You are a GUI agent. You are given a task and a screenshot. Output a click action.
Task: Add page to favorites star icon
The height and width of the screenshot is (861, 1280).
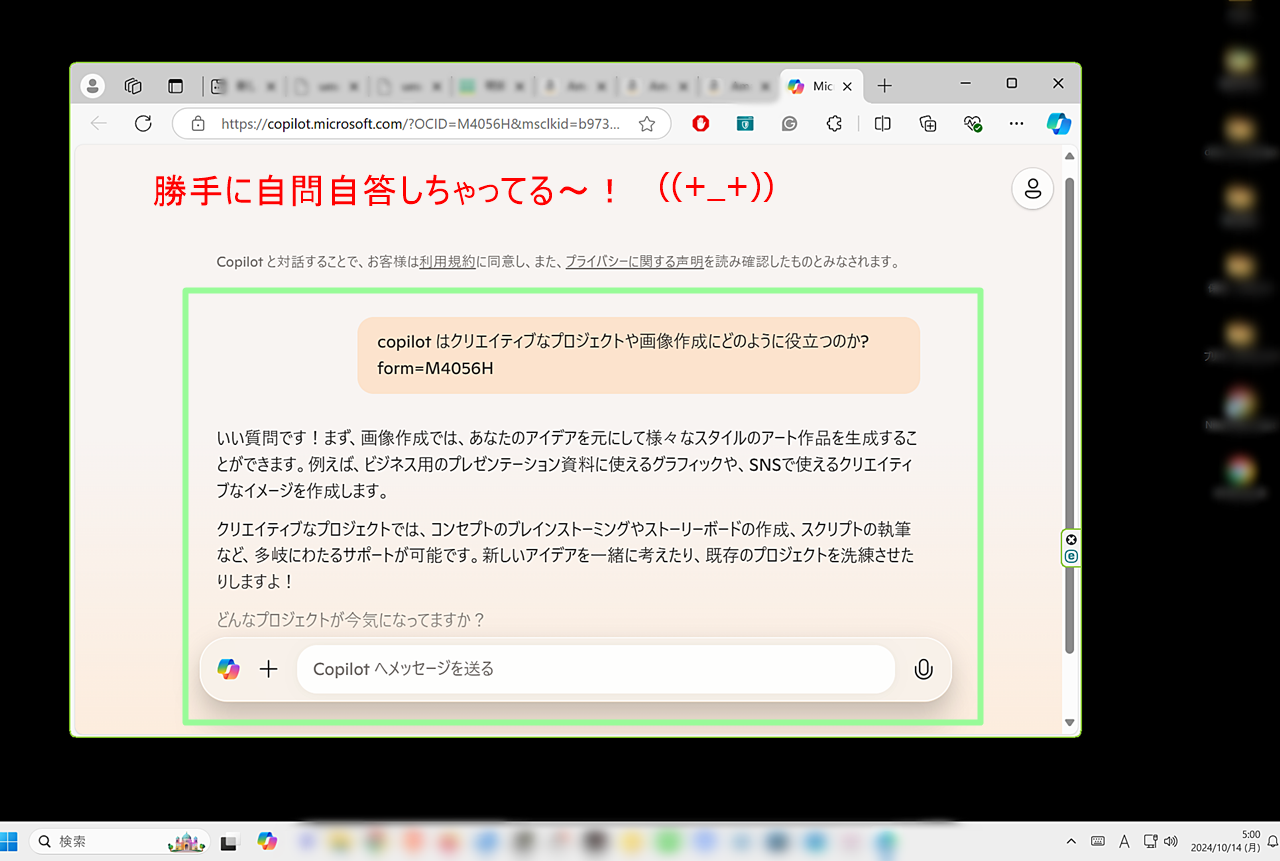[x=647, y=124]
